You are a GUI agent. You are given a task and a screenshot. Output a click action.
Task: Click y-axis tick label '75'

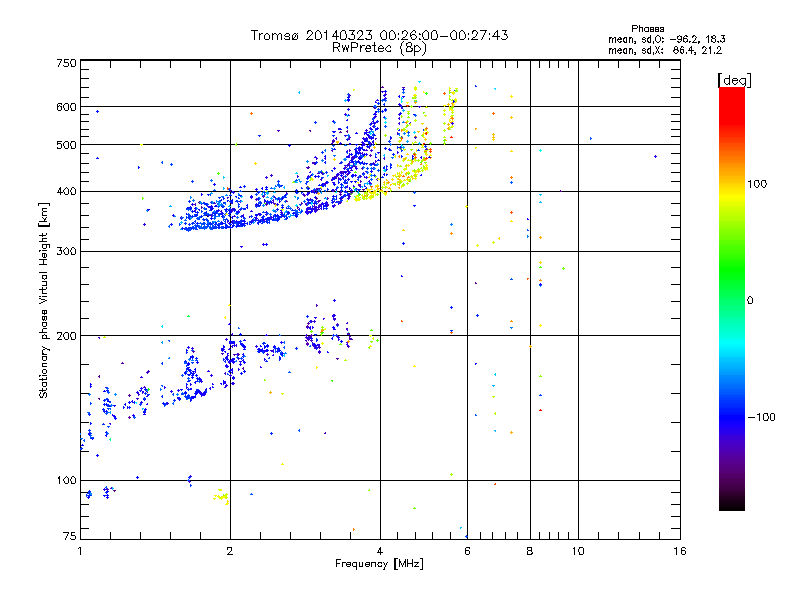click(70, 536)
